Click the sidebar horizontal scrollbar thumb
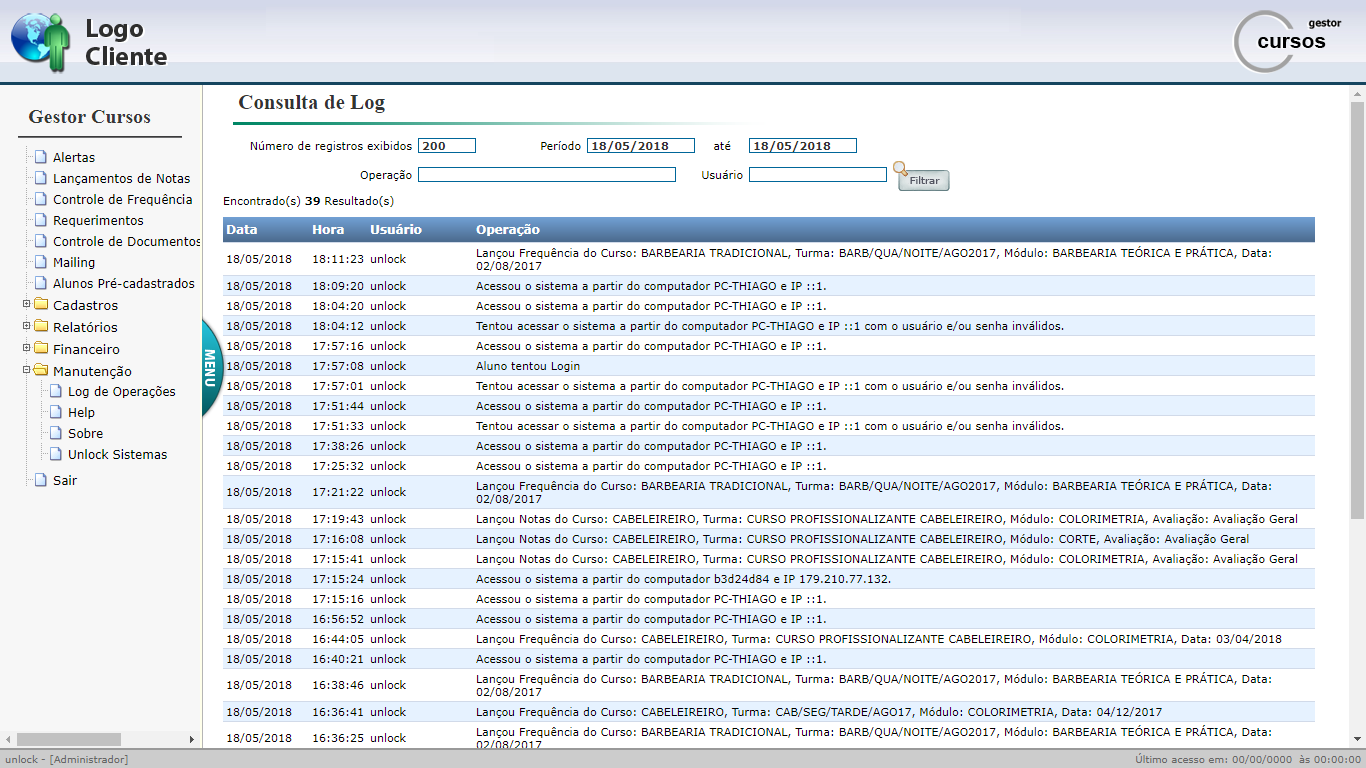The width and height of the screenshot is (1366, 768). [x=69, y=739]
